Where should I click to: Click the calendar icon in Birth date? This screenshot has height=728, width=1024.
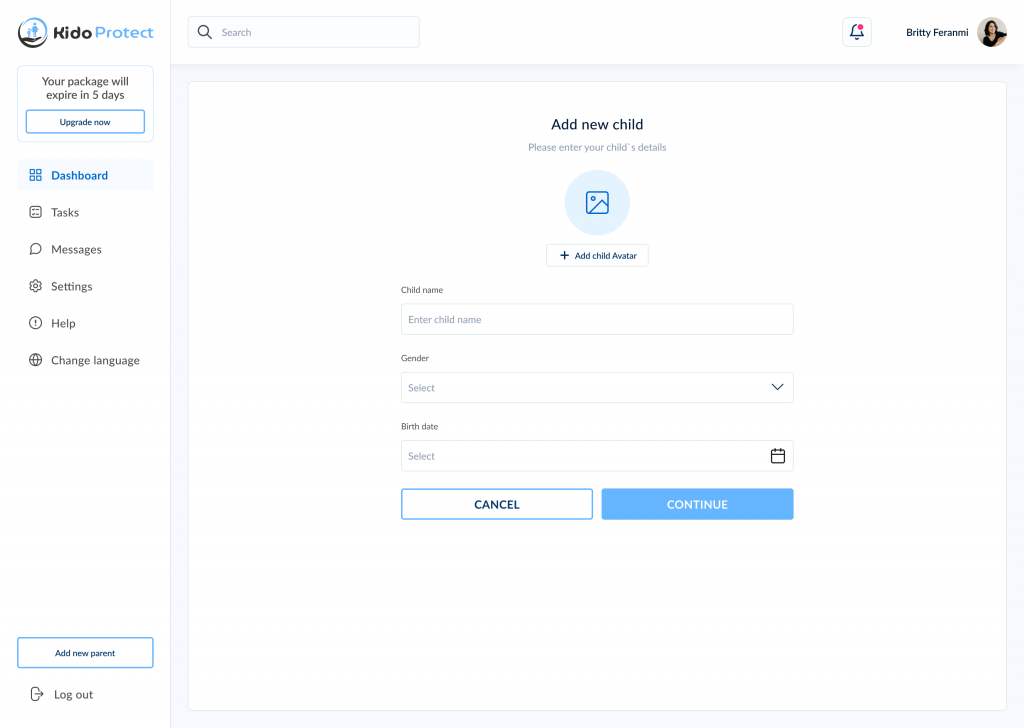click(777, 456)
